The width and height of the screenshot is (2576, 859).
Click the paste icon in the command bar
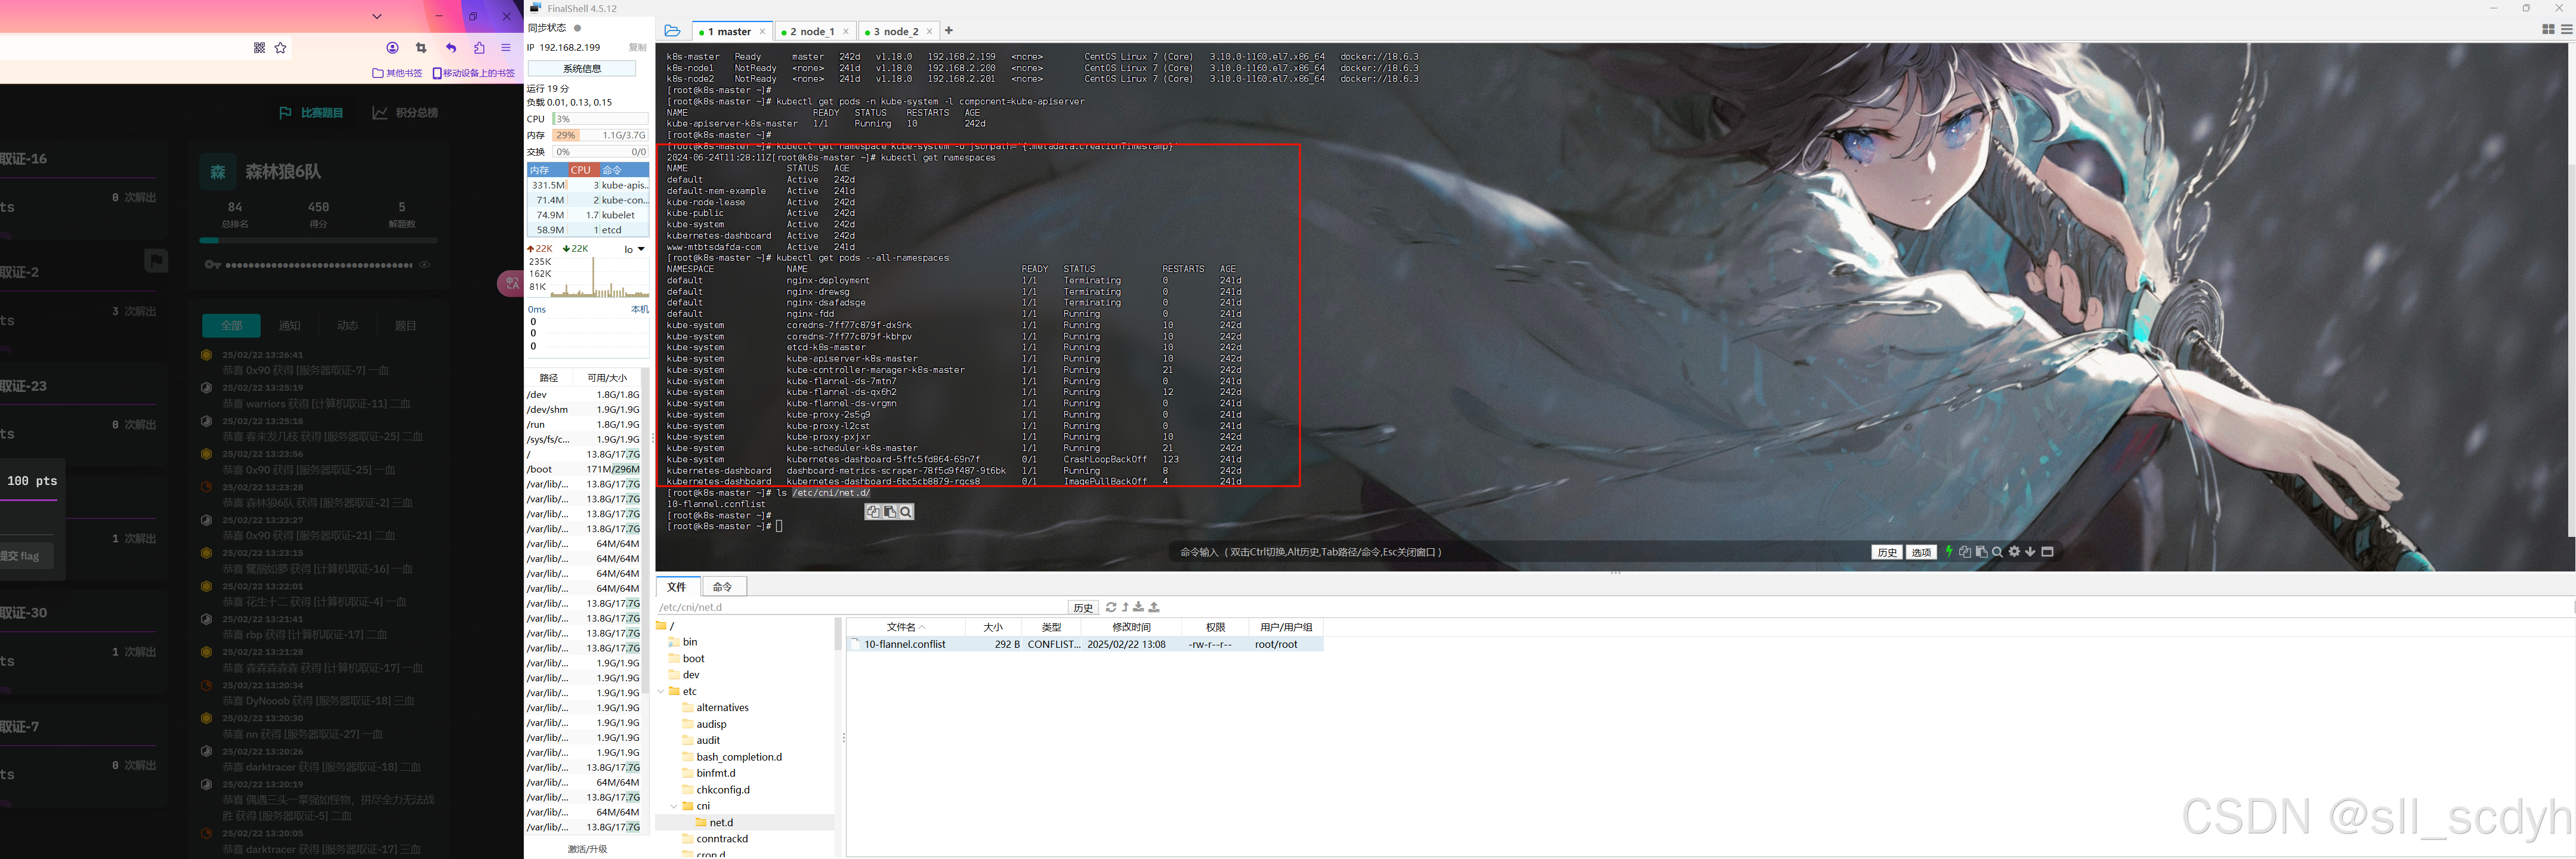coord(1981,552)
